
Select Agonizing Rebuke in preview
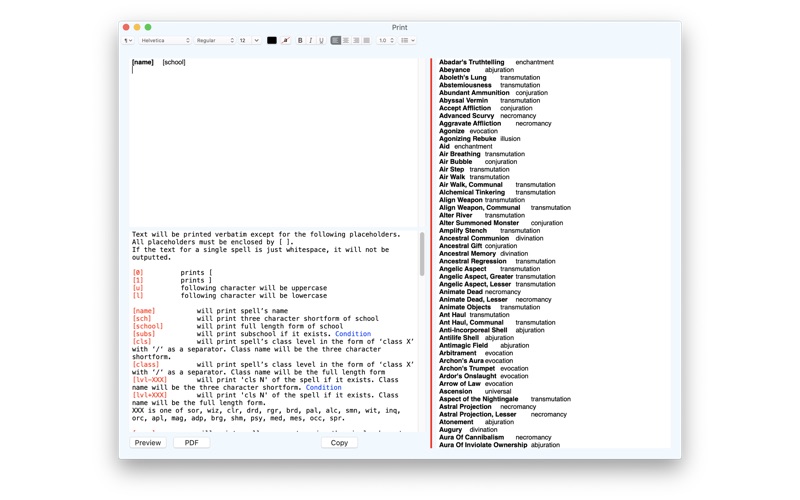pyautogui.click(x=467, y=139)
